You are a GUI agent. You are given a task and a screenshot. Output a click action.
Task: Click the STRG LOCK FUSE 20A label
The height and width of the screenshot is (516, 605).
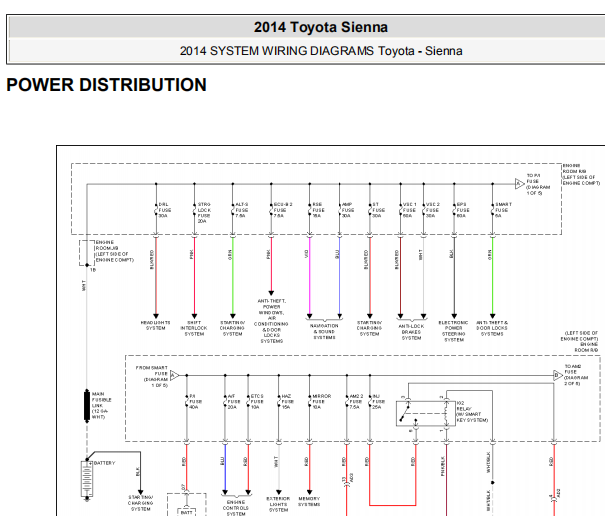[204, 213]
